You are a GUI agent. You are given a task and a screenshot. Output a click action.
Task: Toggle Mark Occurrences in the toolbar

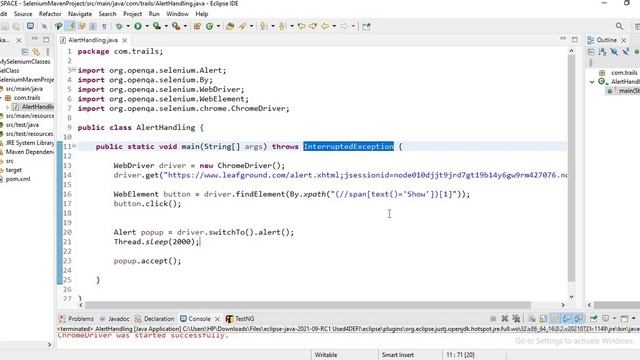click(71, 26)
